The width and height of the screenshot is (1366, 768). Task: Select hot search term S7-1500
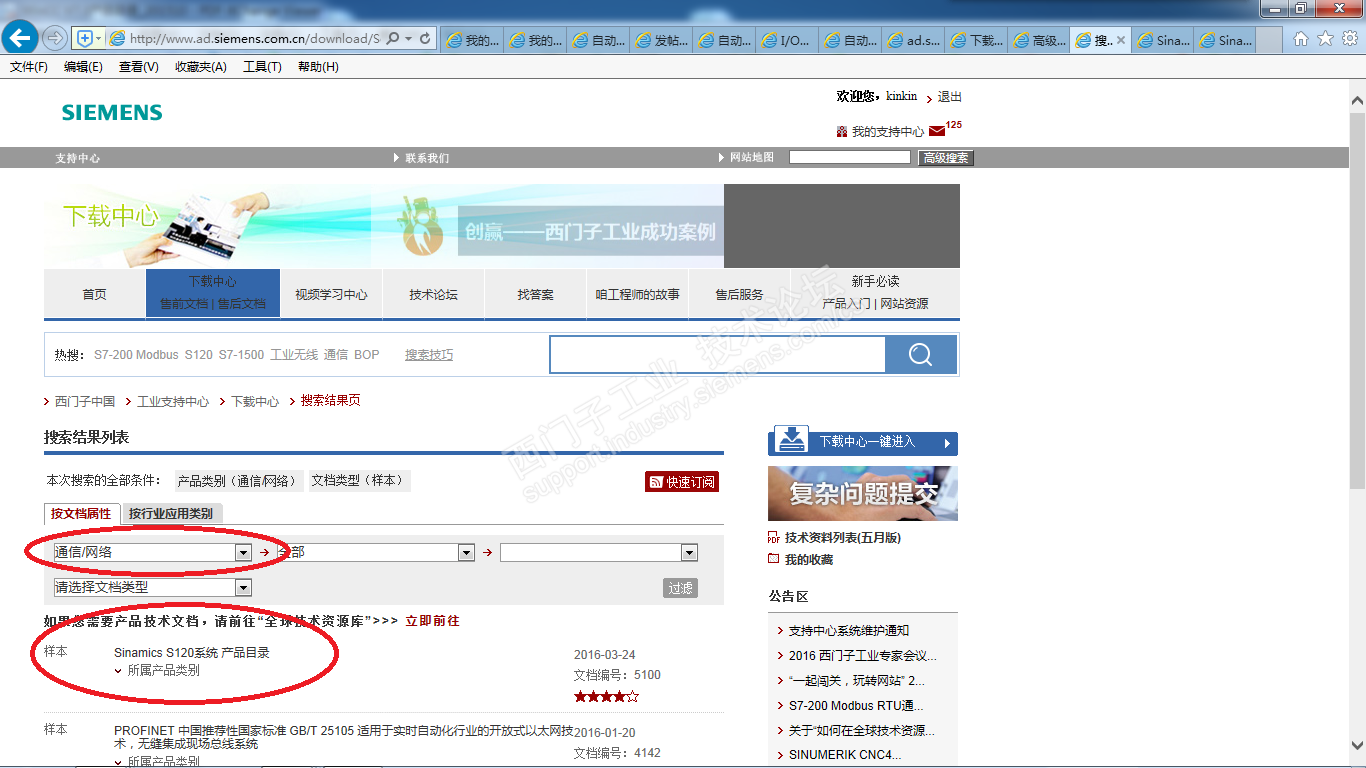pyautogui.click(x=241, y=355)
